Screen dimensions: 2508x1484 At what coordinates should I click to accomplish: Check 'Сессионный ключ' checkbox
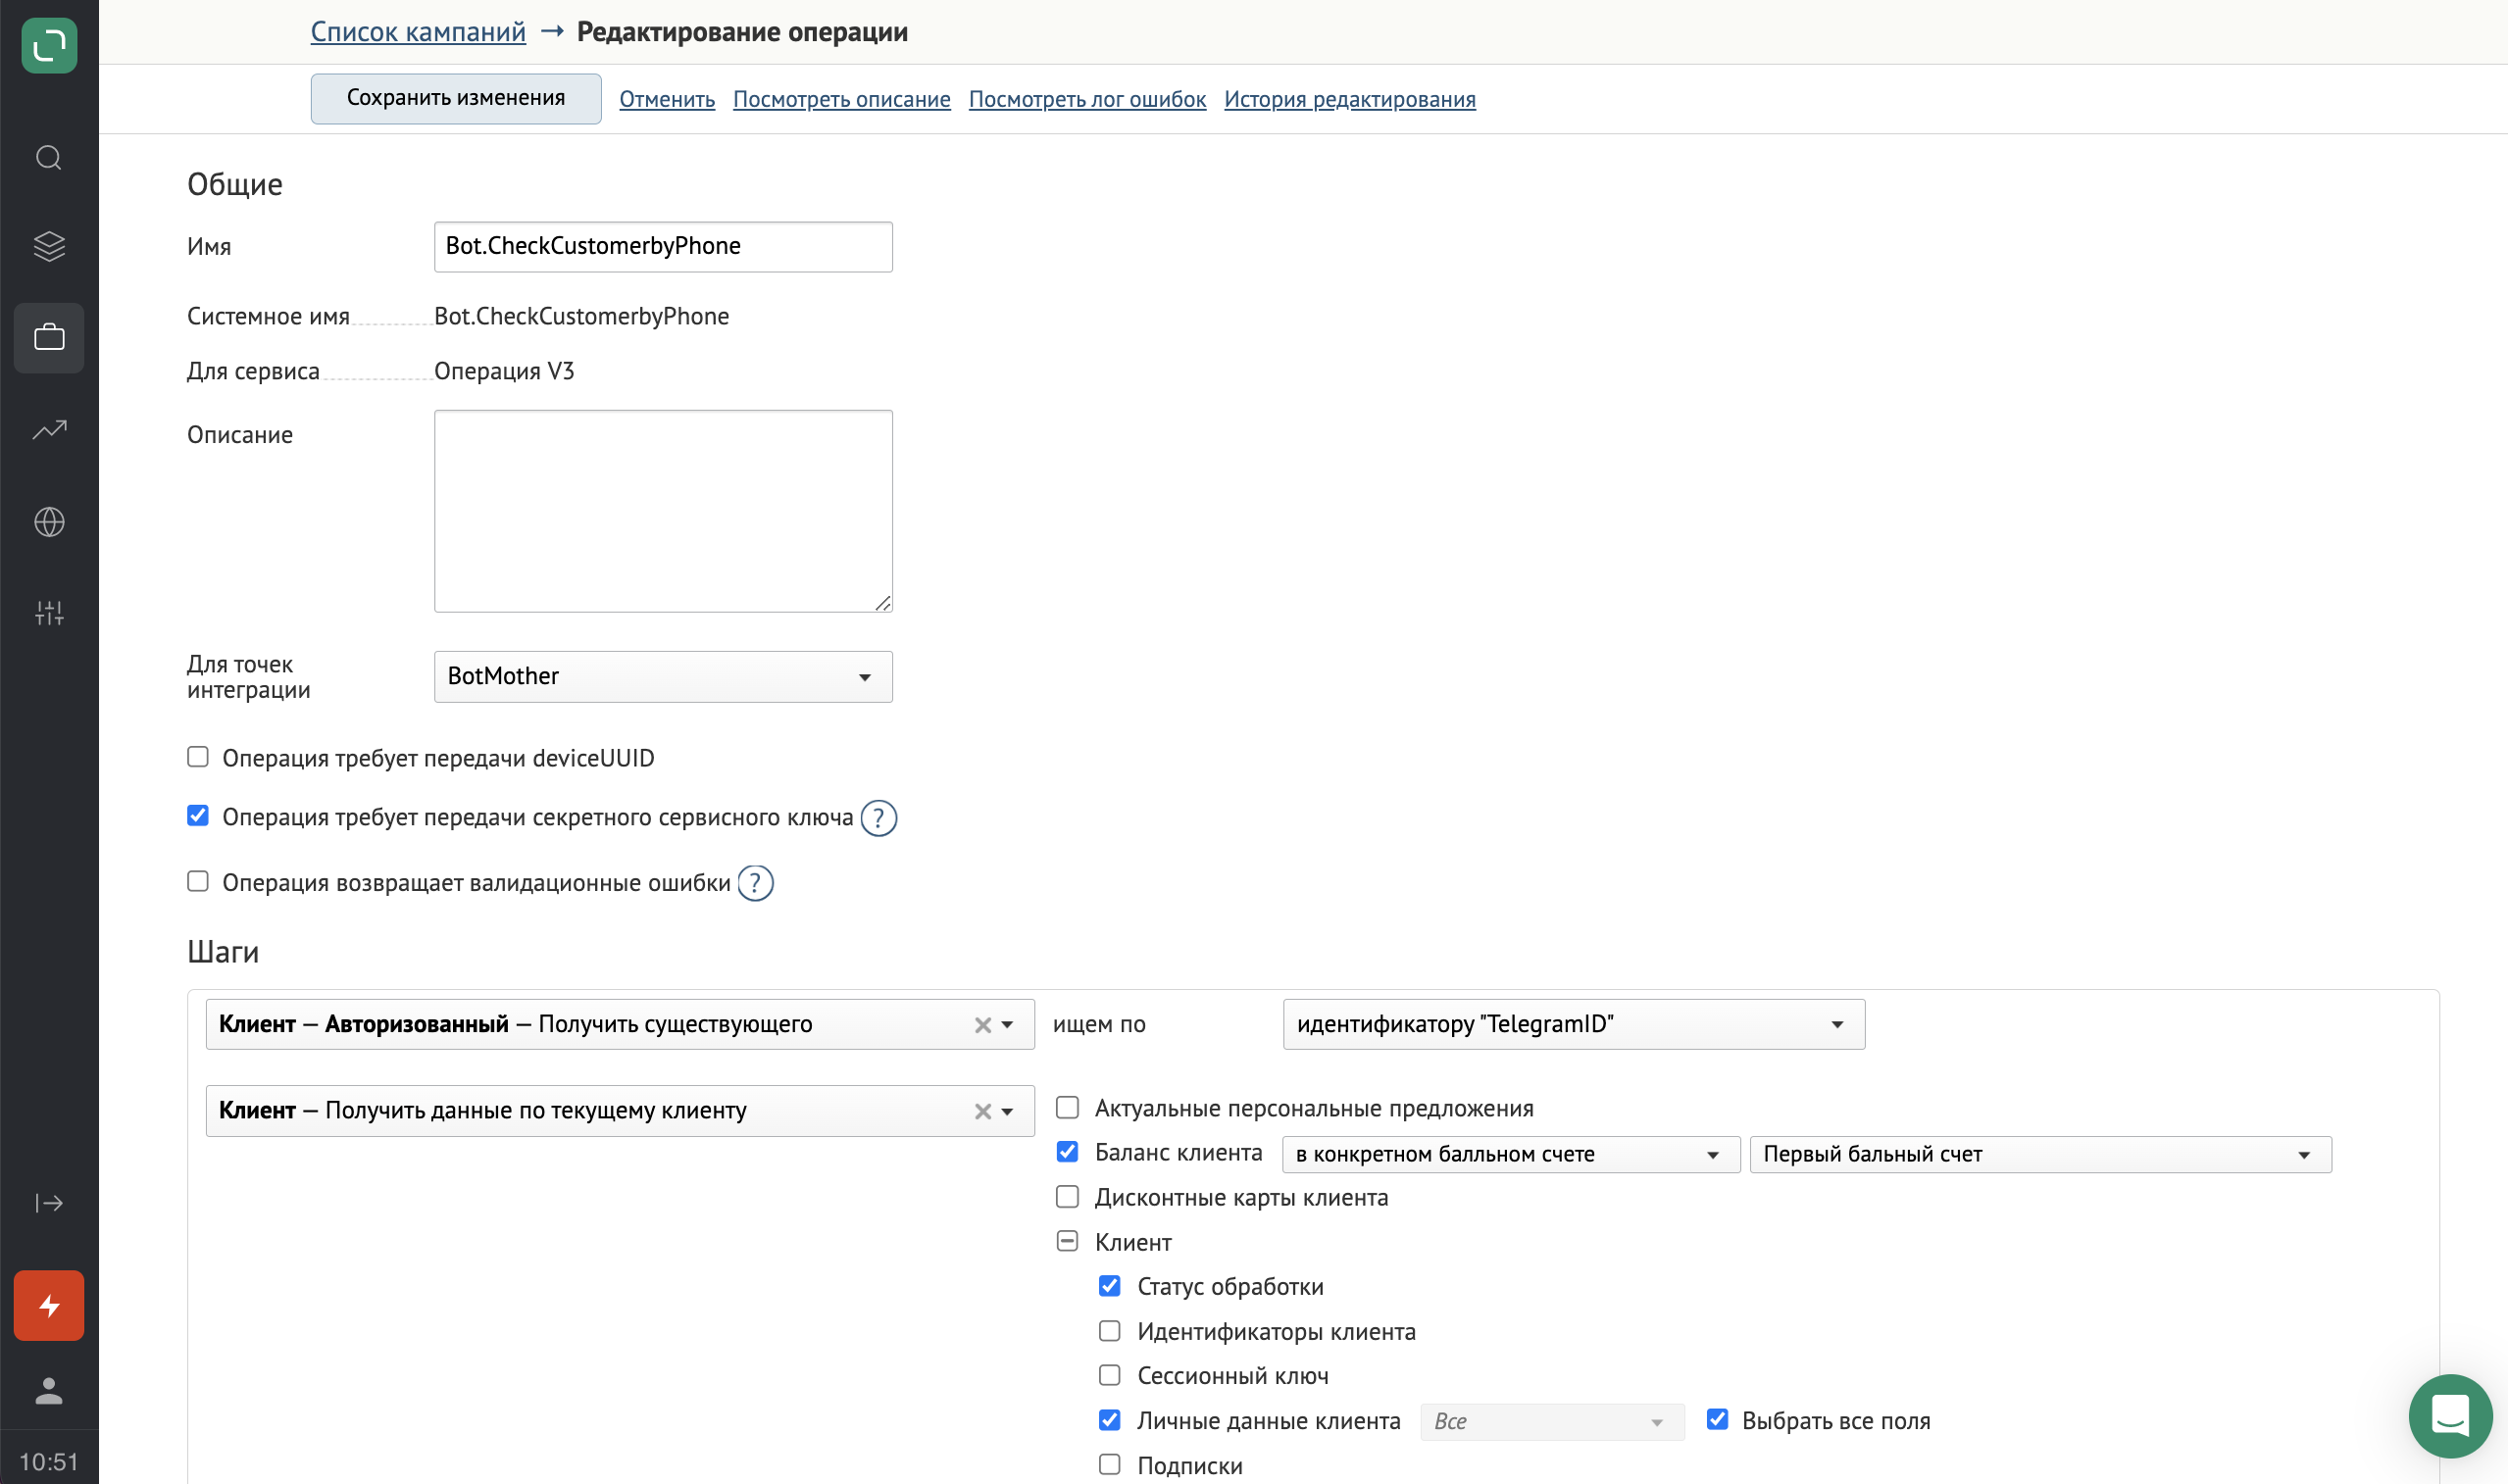click(1110, 1375)
